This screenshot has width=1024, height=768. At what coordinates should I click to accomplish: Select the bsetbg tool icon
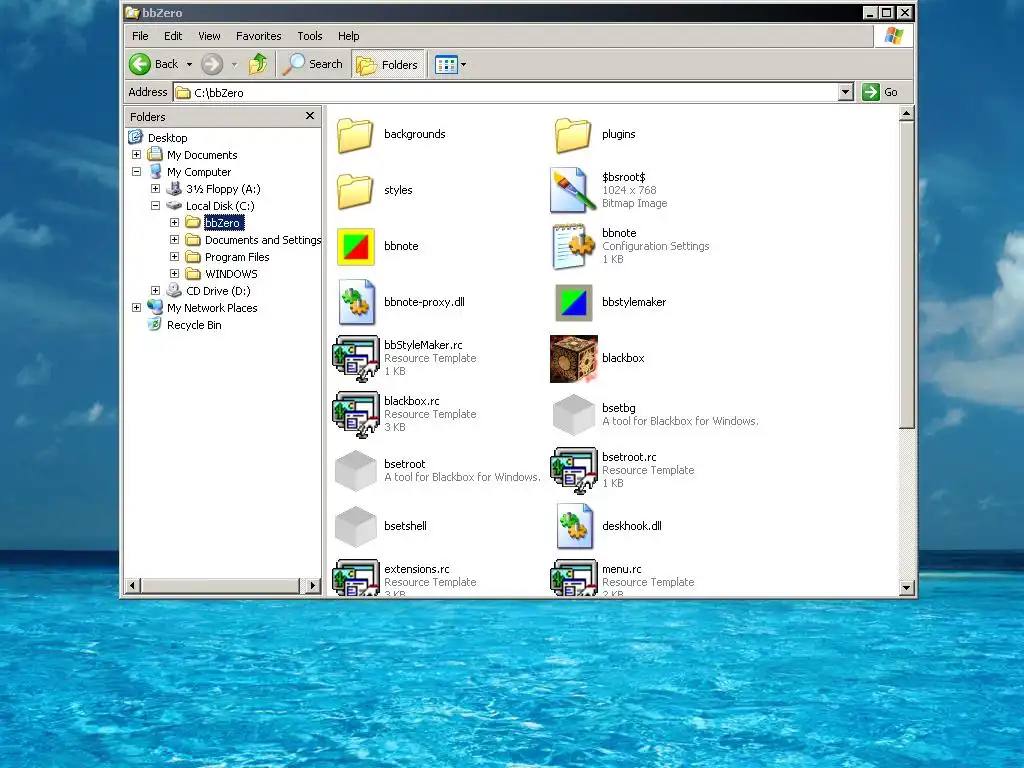573,415
